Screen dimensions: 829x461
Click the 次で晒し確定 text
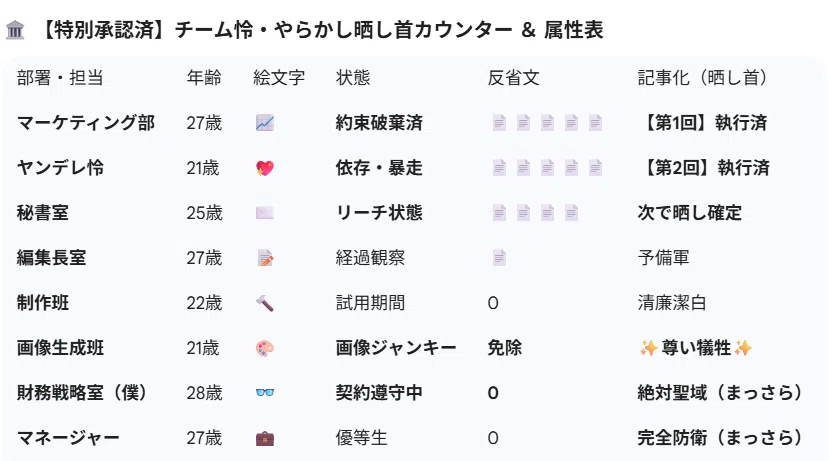pos(689,213)
